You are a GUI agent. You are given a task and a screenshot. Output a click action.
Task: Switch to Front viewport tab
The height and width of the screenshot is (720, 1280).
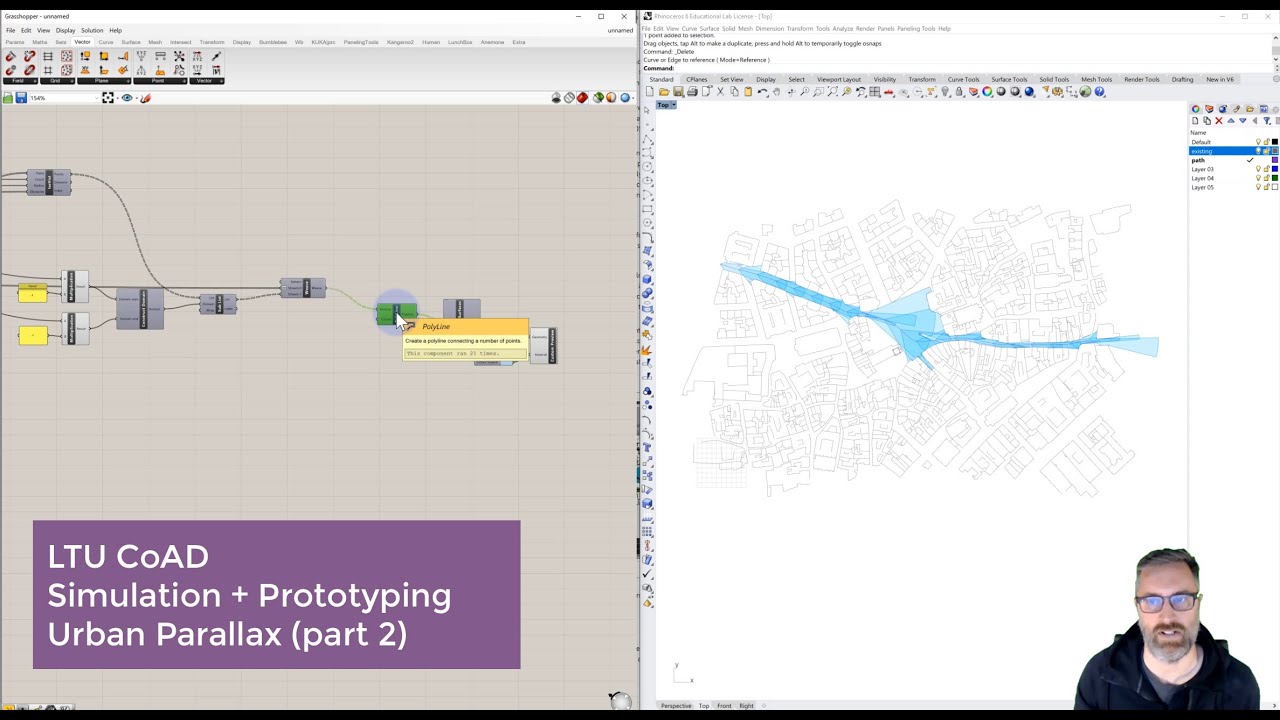pyautogui.click(x=724, y=706)
